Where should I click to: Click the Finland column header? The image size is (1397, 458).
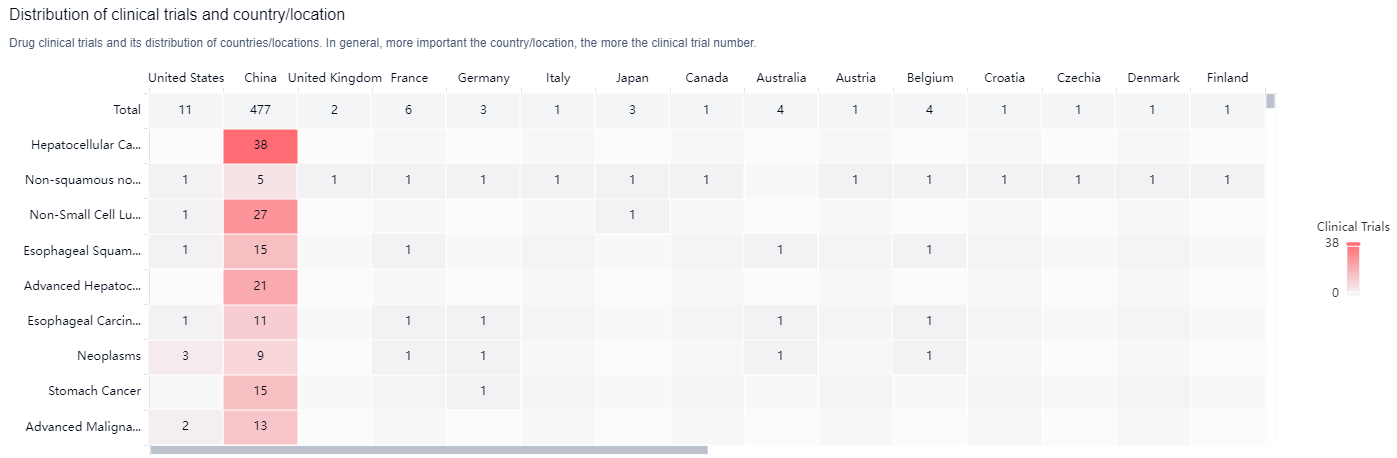1227,78
